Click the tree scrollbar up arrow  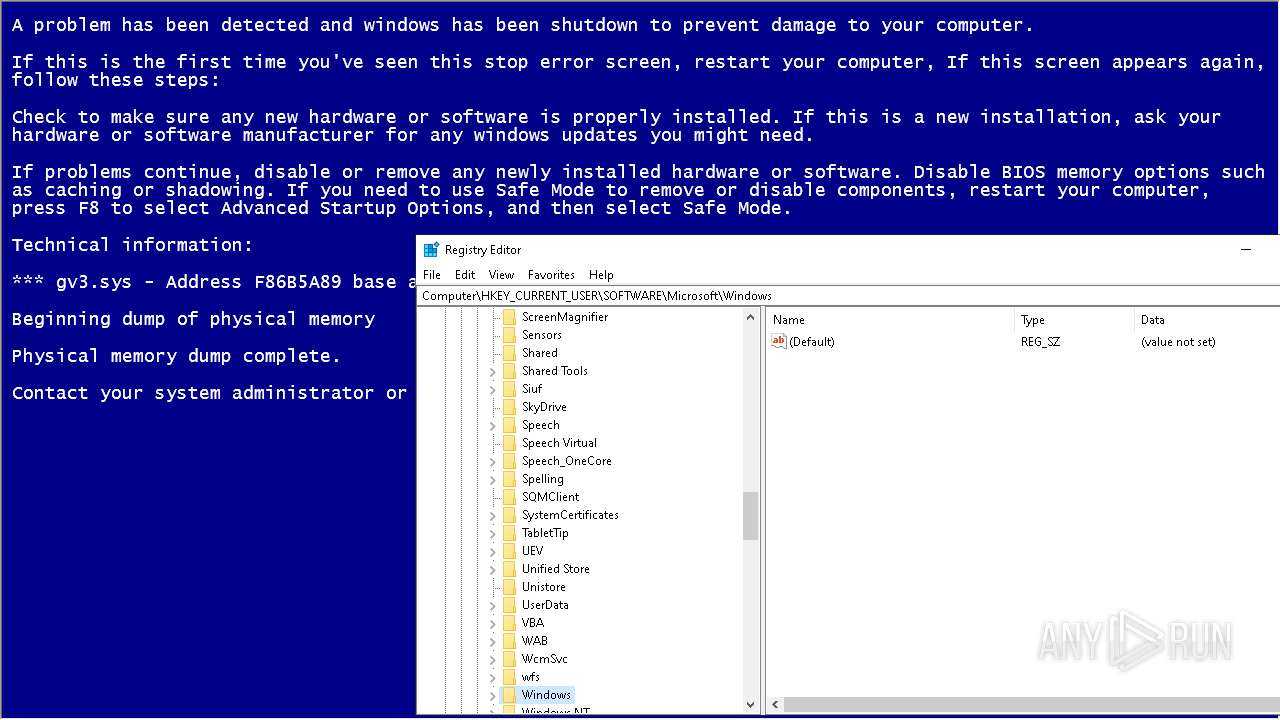[x=751, y=317]
